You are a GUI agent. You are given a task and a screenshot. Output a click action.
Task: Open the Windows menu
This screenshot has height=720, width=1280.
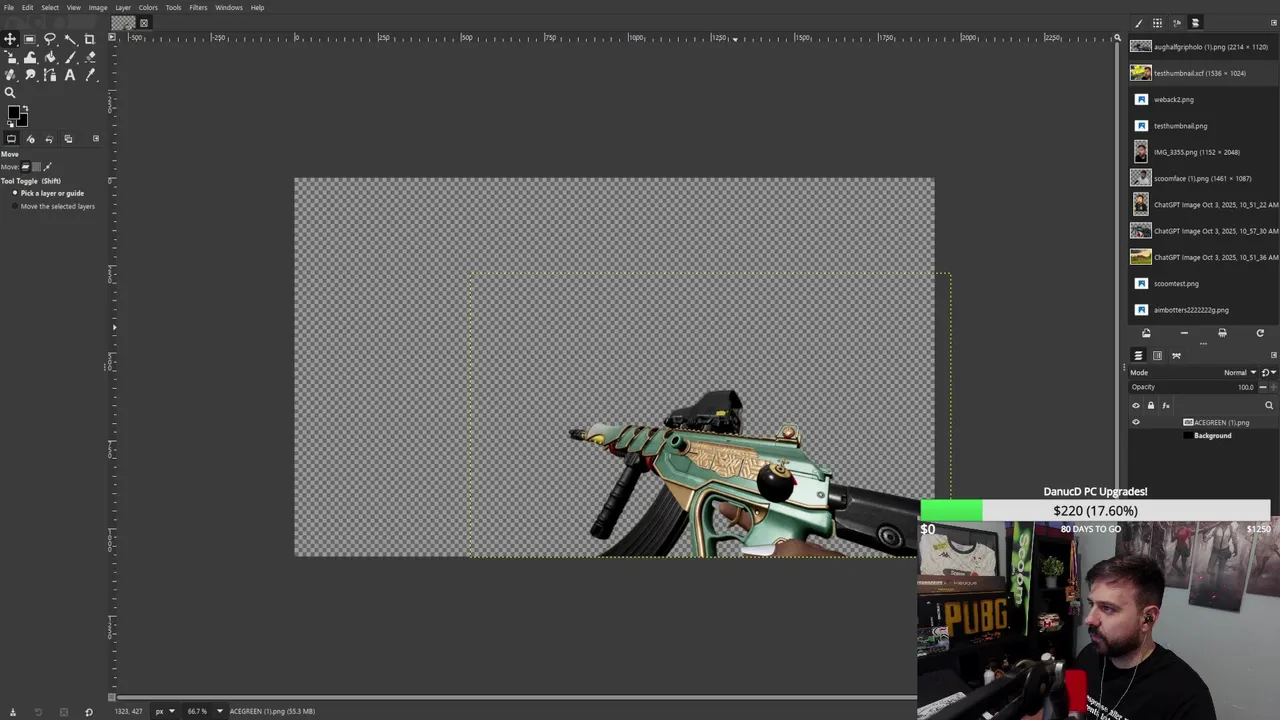[x=229, y=7]
